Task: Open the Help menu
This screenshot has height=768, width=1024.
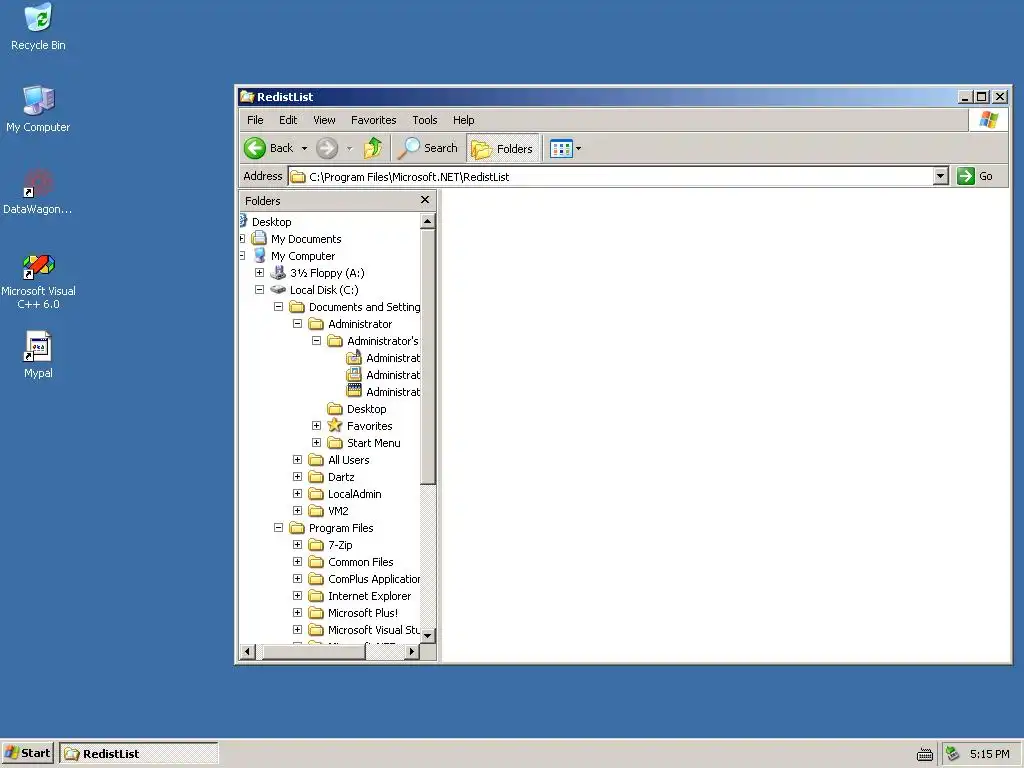Action: [464, 120]
